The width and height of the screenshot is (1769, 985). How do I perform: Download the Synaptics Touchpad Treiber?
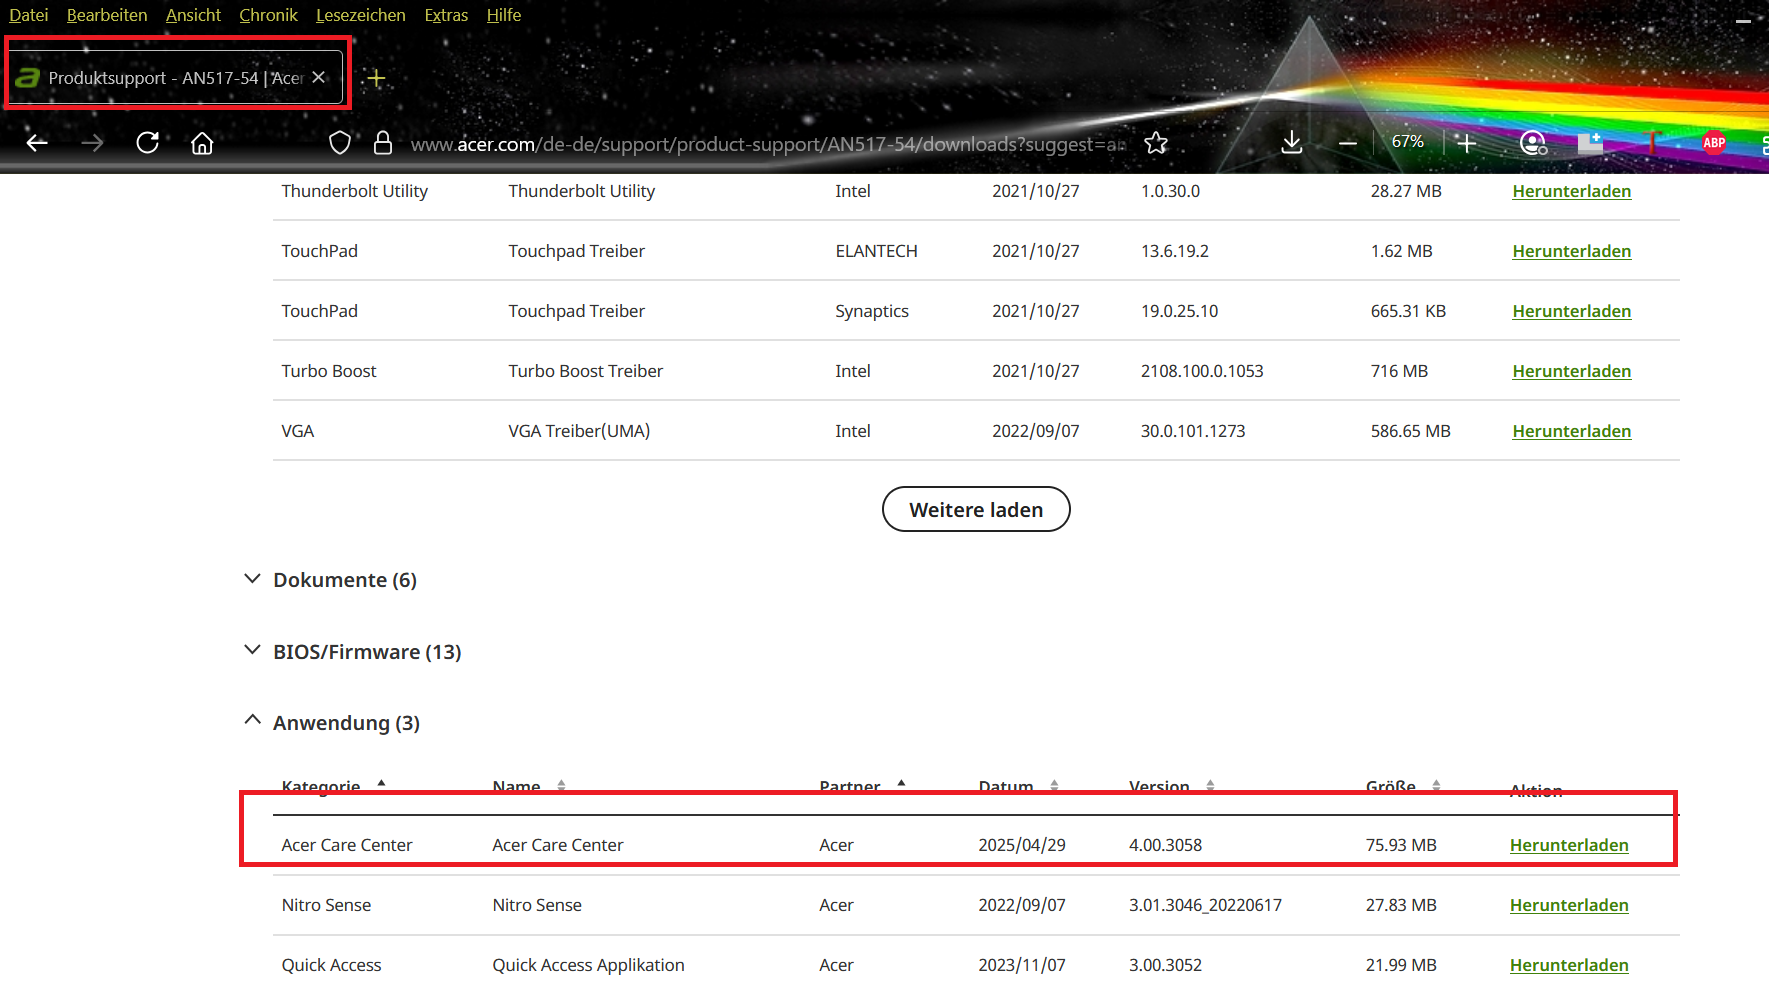pyautogui.click(x=1571, y=311)
